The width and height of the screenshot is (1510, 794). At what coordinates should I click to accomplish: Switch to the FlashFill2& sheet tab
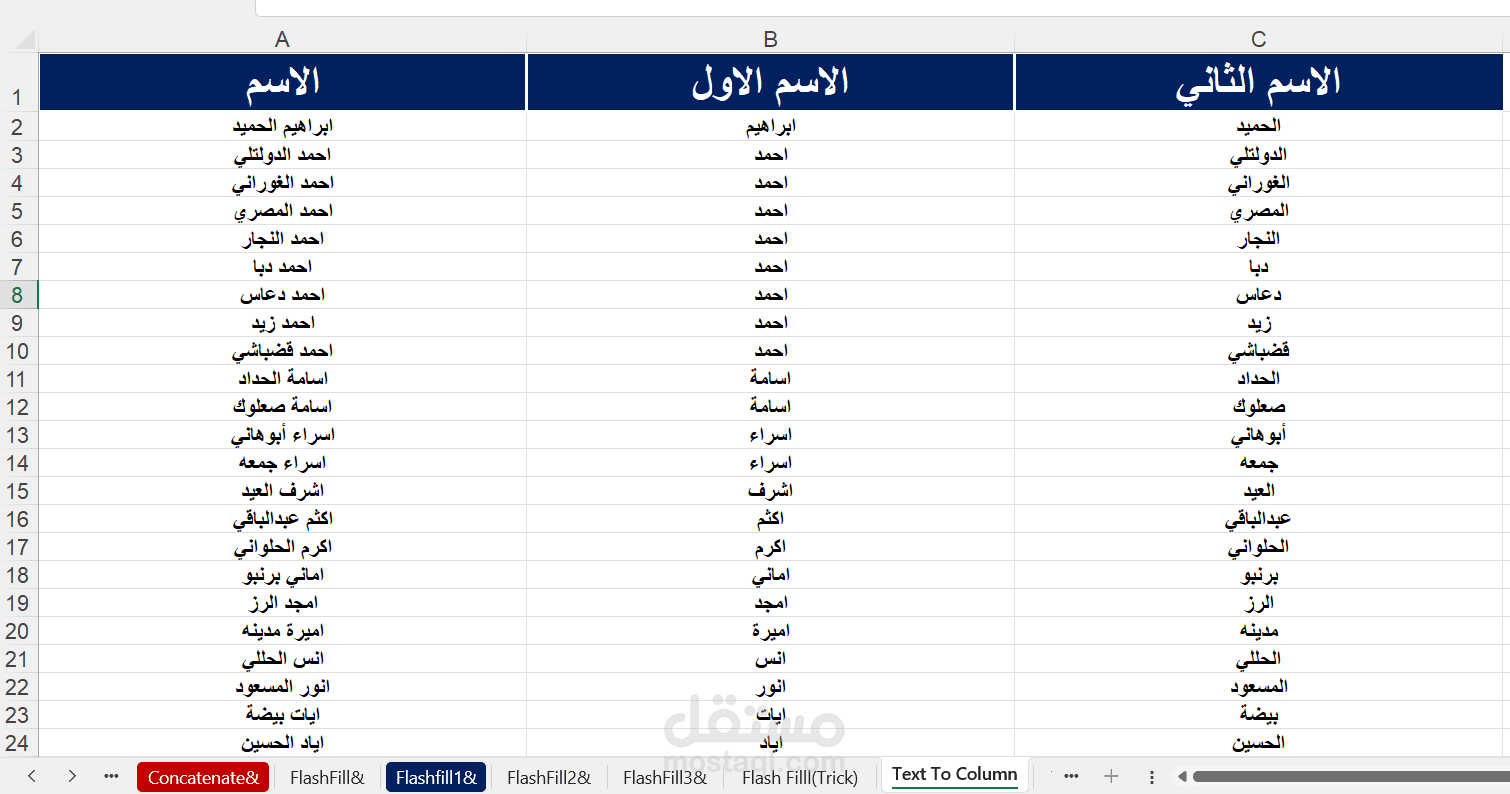[549, 777]
